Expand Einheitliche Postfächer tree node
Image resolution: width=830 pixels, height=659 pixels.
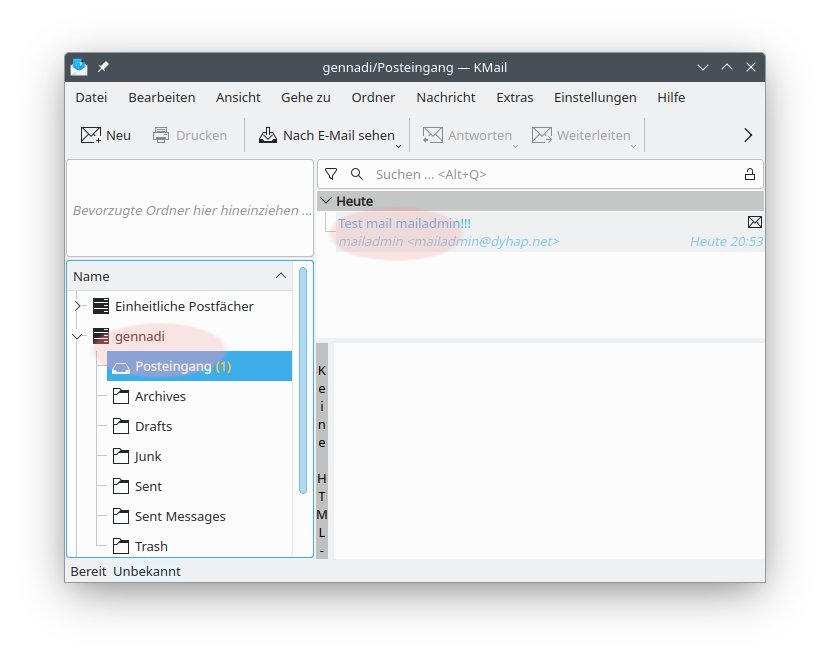78,306
